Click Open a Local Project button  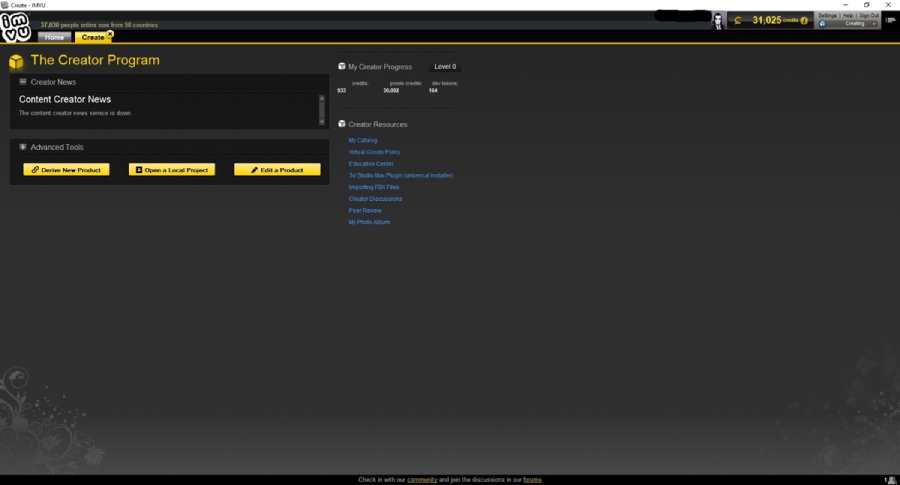pyautogui.click(x=172, y=170)
